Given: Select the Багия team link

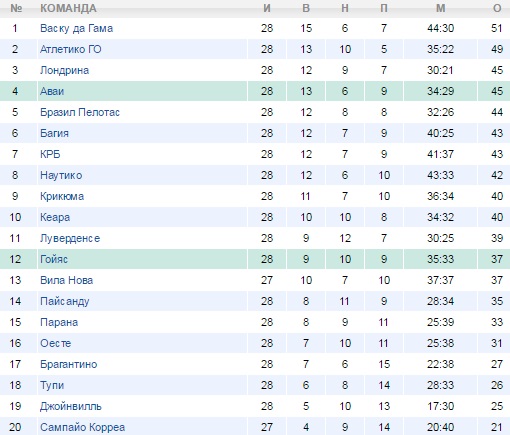Looking at the screenshot, I should click(x=54, y=133).
